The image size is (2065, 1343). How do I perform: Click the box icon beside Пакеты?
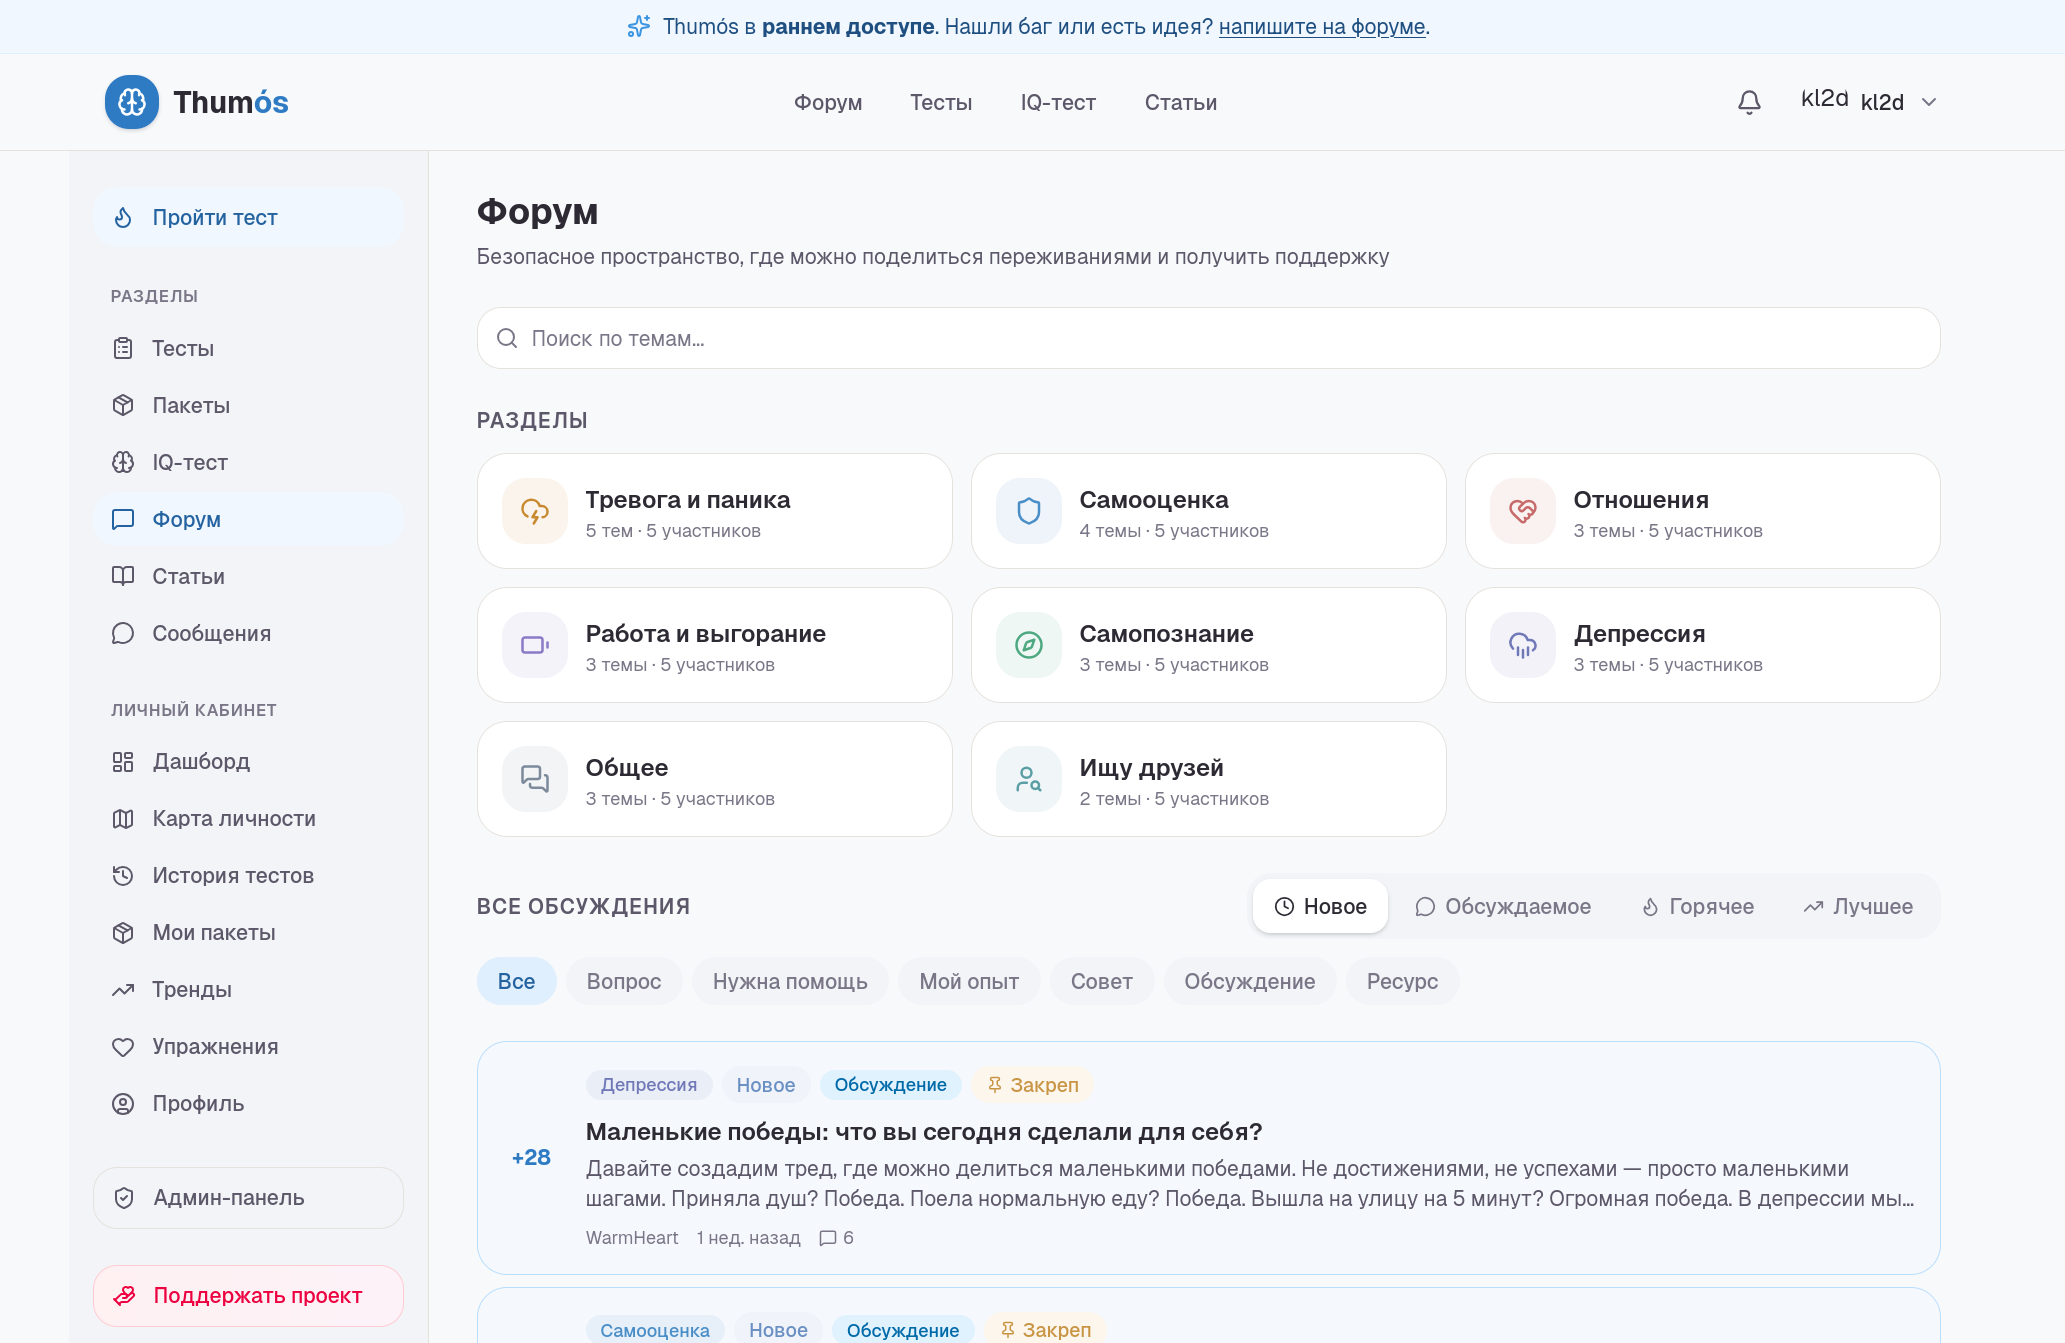pyautogui.click(x=123, y=405)
